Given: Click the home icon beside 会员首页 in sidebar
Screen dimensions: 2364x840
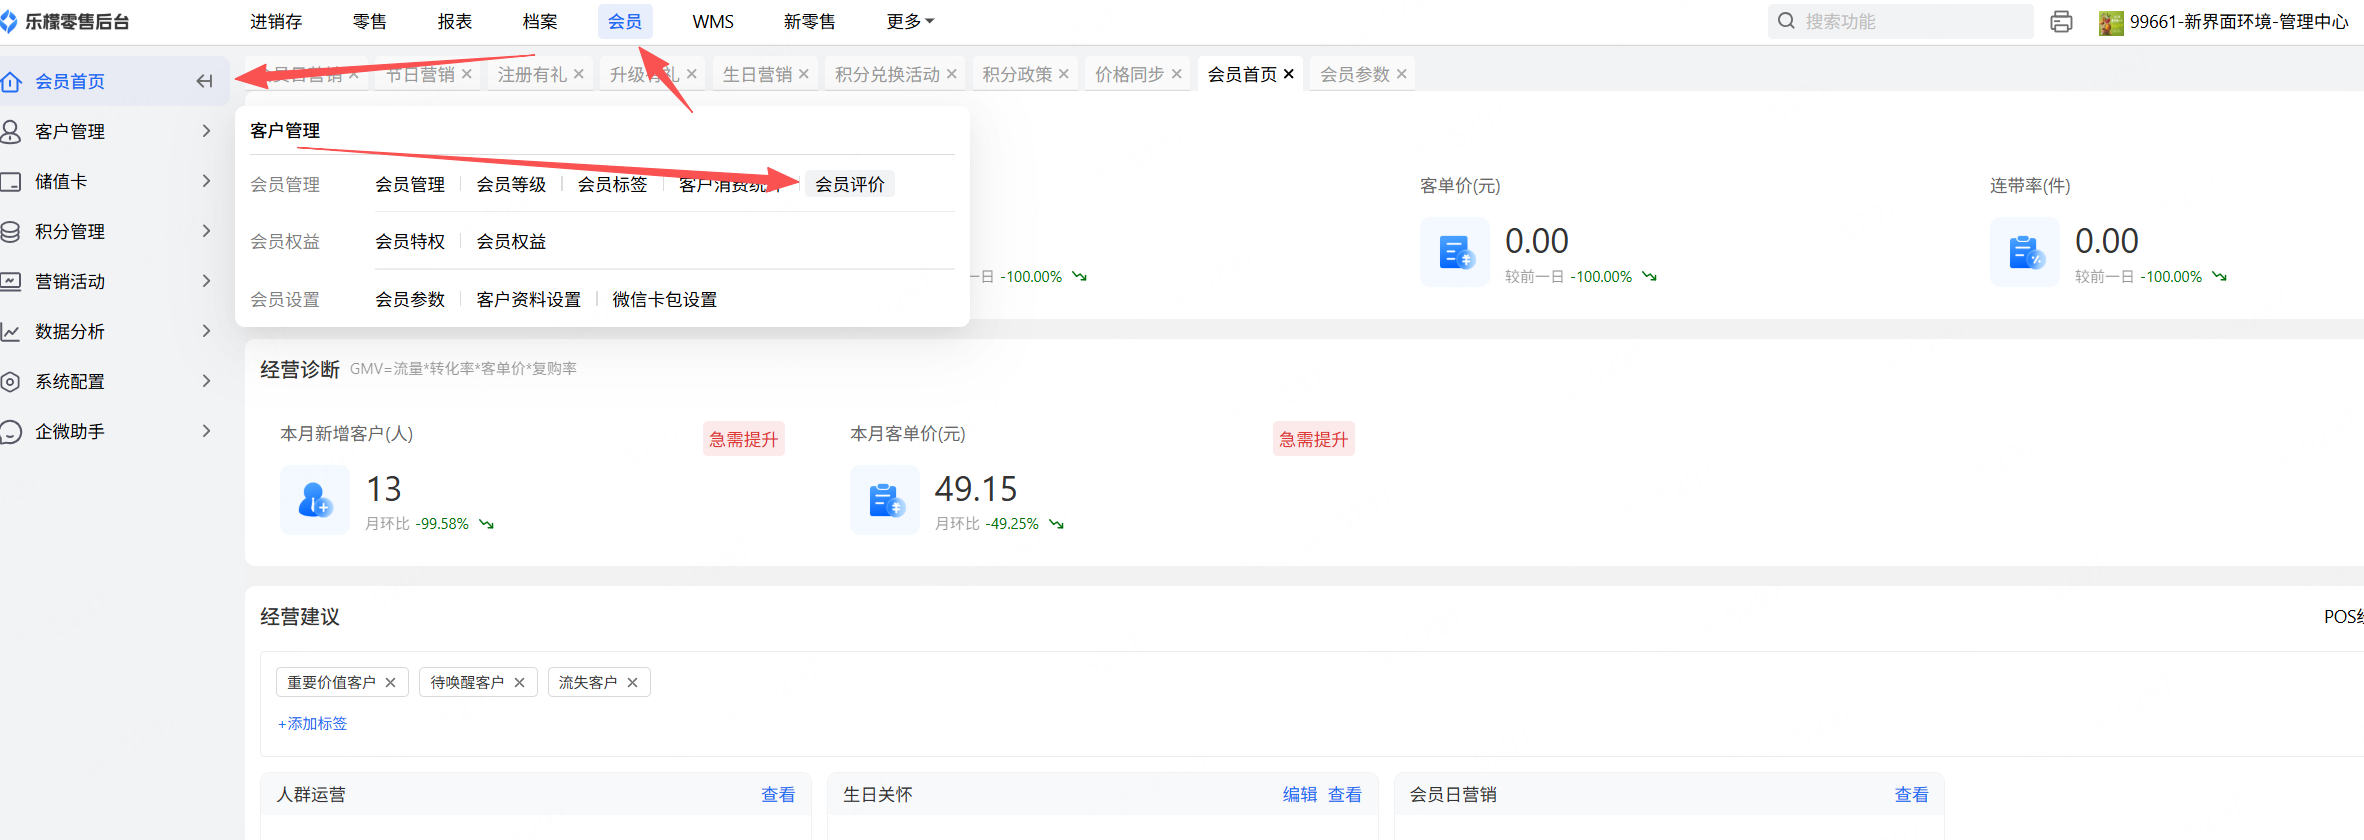Looking at the screenshot, I should click(11, 81).
